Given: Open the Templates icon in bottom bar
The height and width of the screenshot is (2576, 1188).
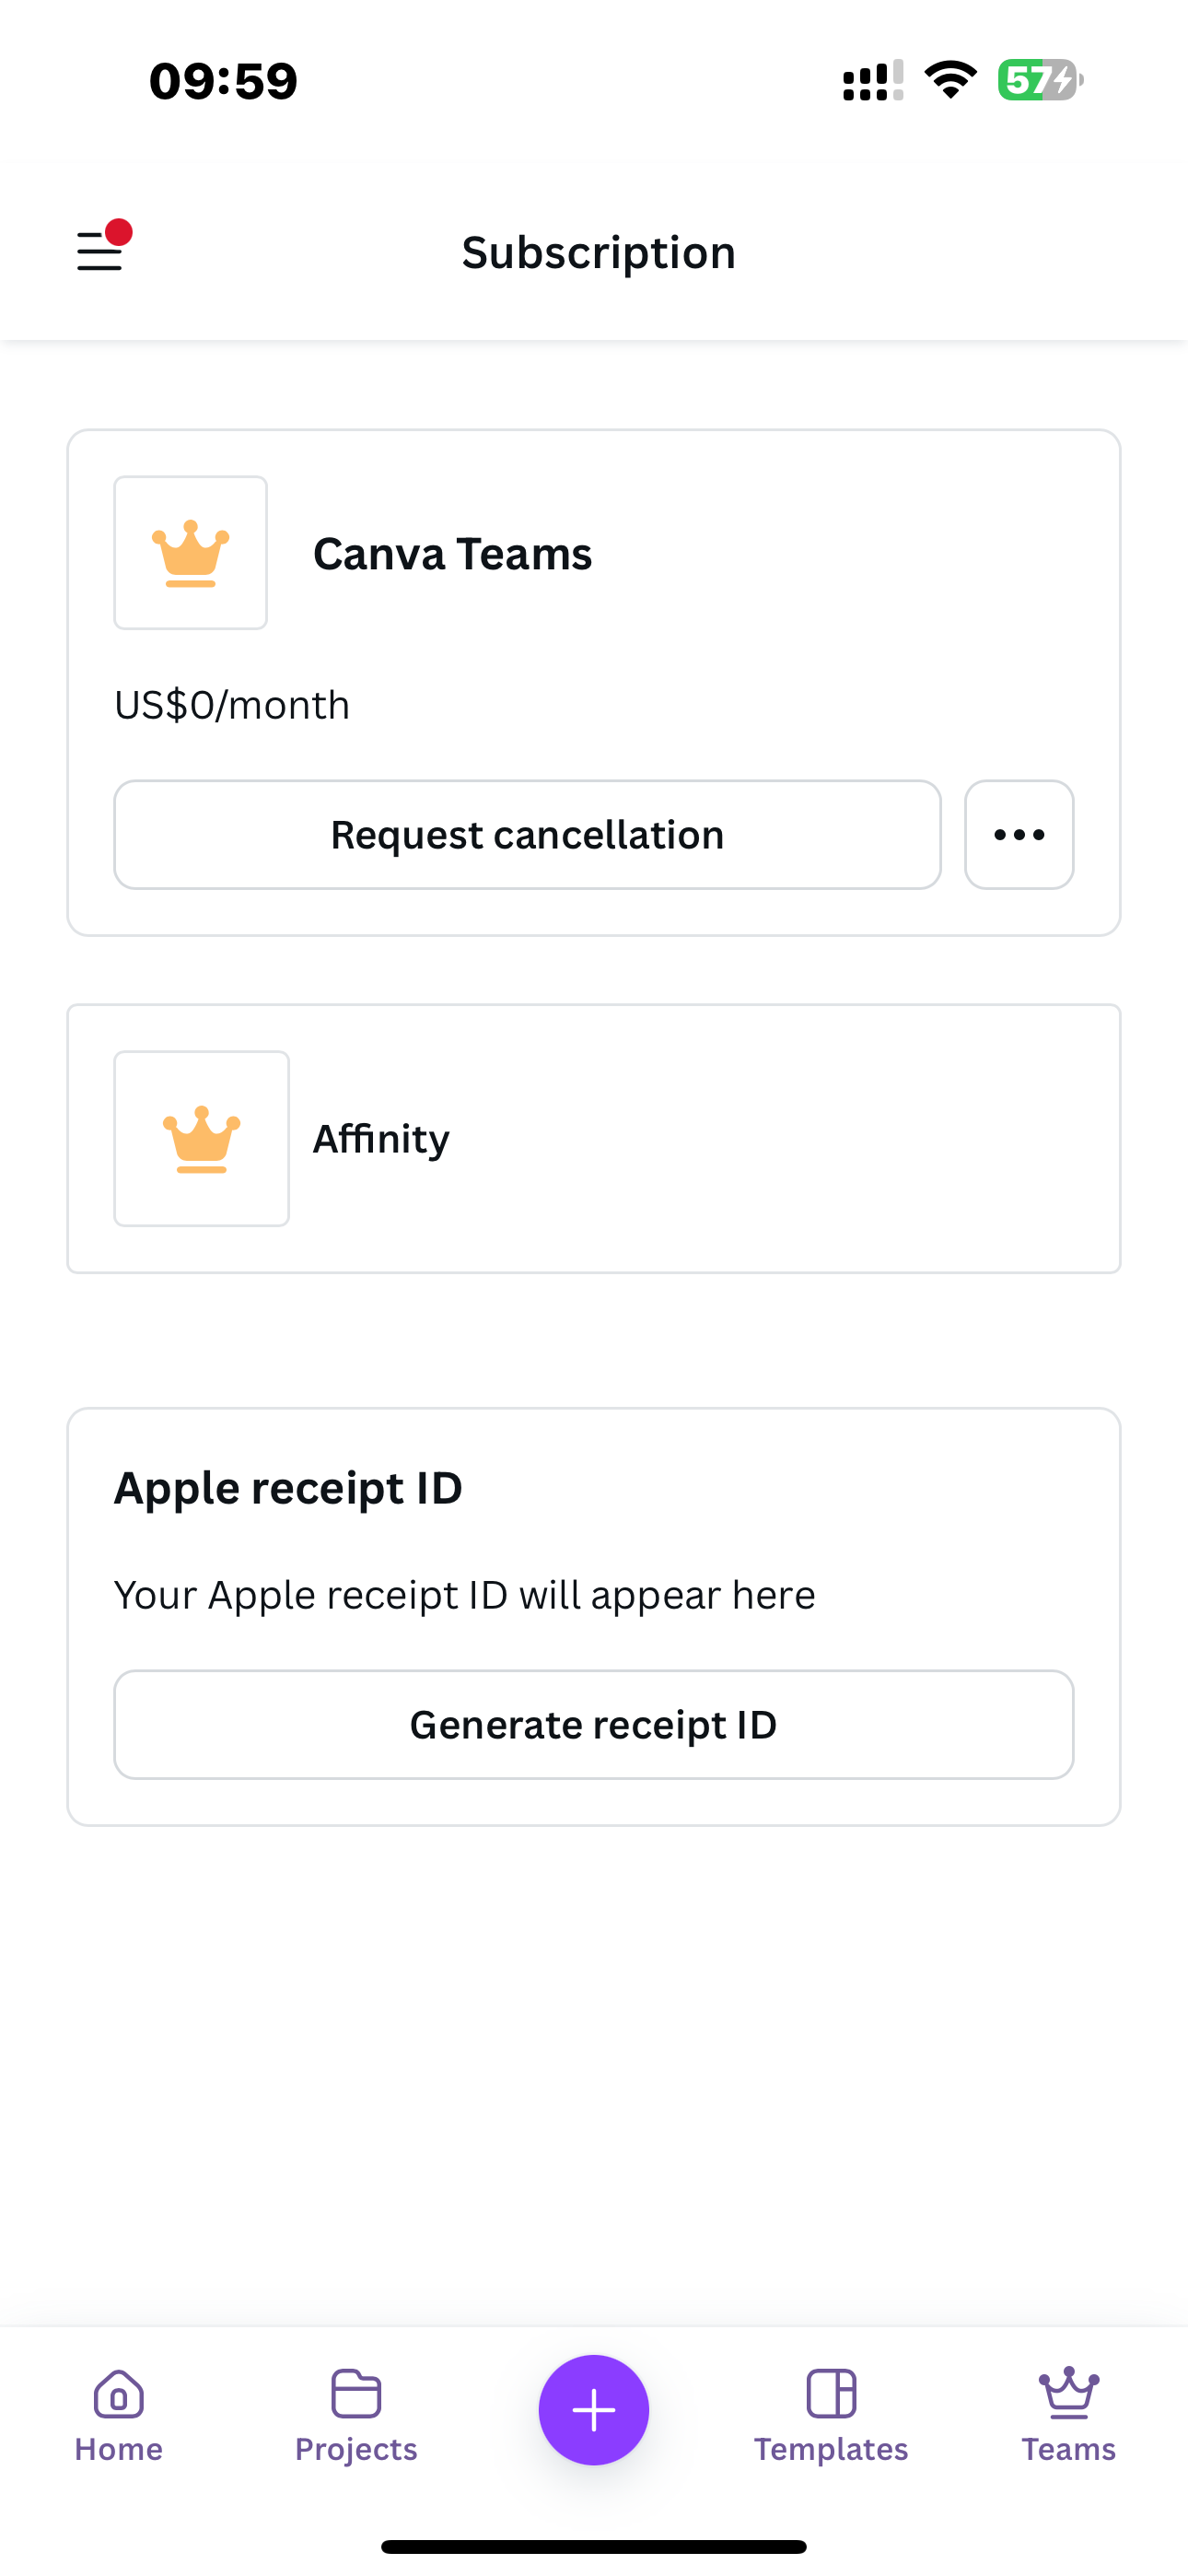Looking at the screenshot, I should click(x=831, y=2394).
